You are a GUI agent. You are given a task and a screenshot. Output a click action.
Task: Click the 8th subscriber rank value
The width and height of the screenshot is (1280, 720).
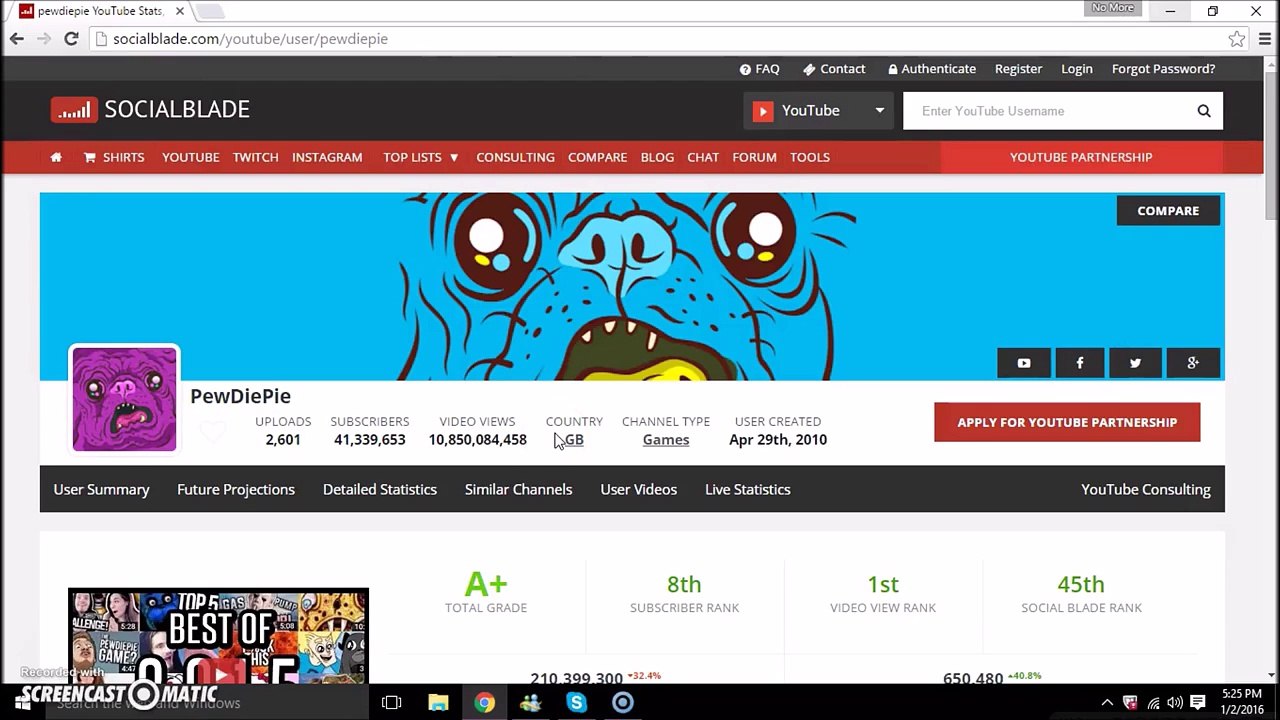point(684,584)
